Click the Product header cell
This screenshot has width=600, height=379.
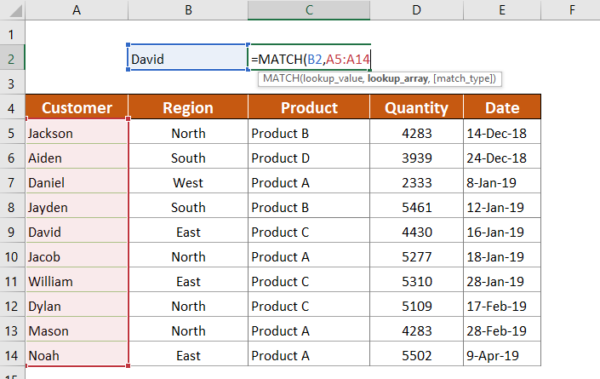tap(309, 107)
